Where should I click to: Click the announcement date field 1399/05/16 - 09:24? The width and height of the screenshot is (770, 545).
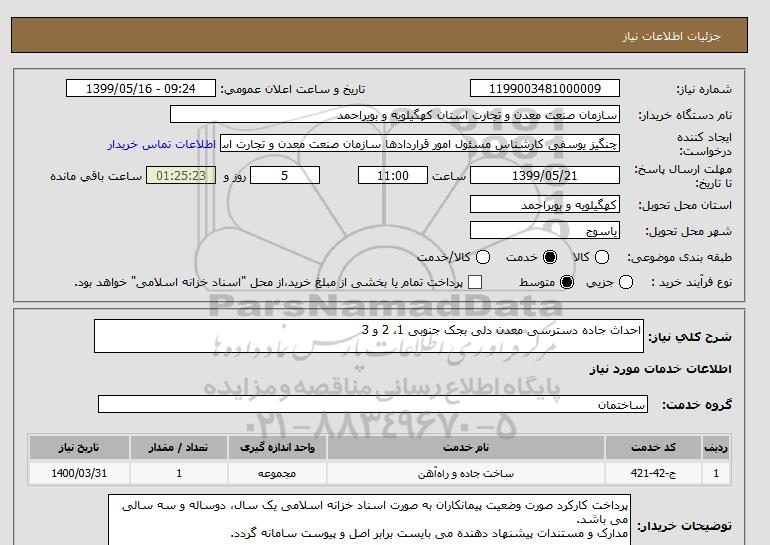(141, 89)
